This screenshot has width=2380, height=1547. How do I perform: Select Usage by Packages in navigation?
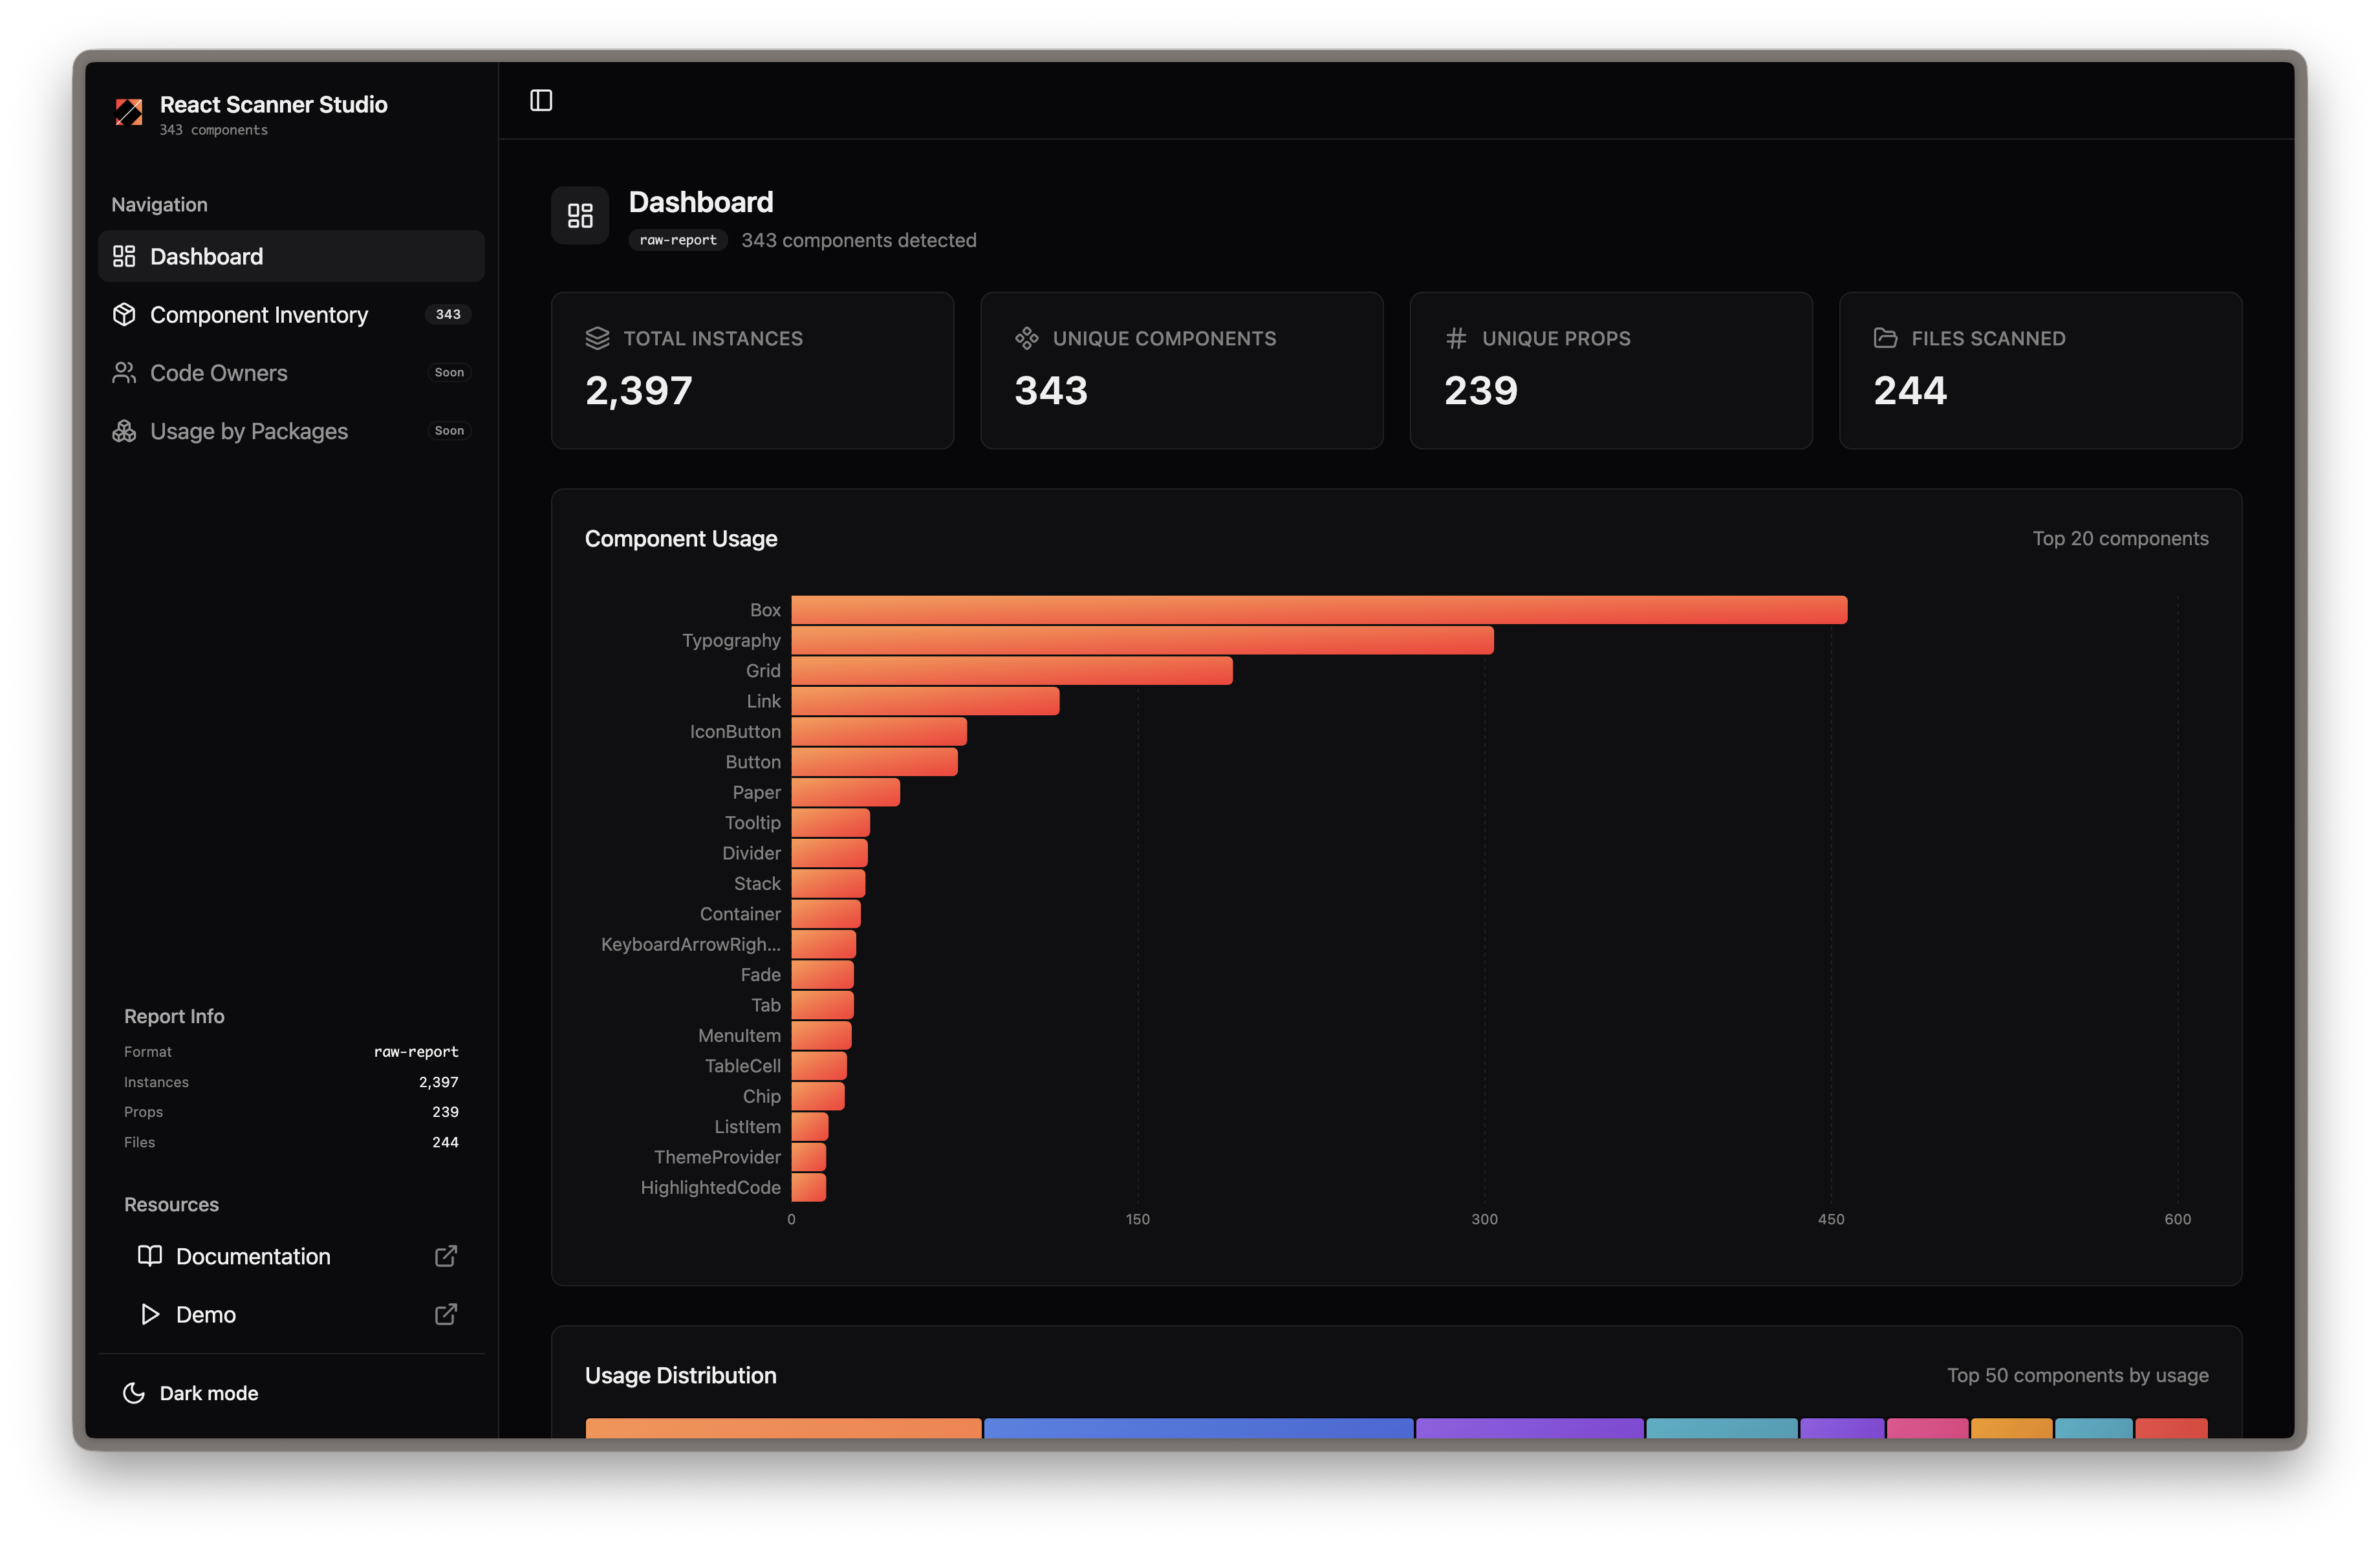[248, 431]
